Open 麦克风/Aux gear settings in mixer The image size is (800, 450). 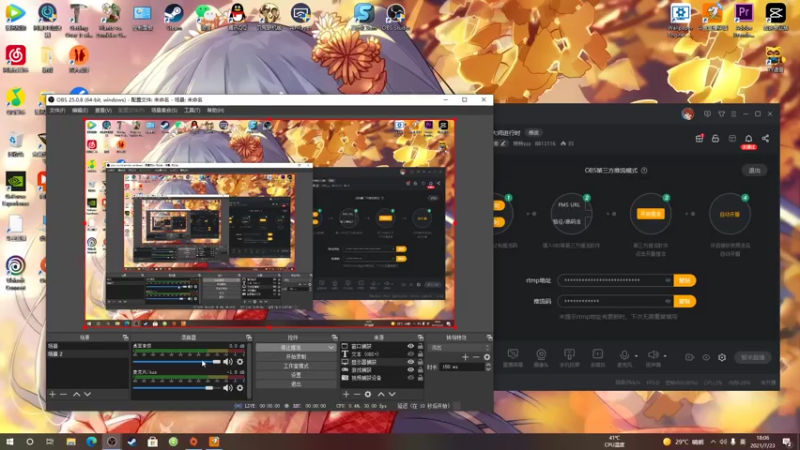(240, 388)
